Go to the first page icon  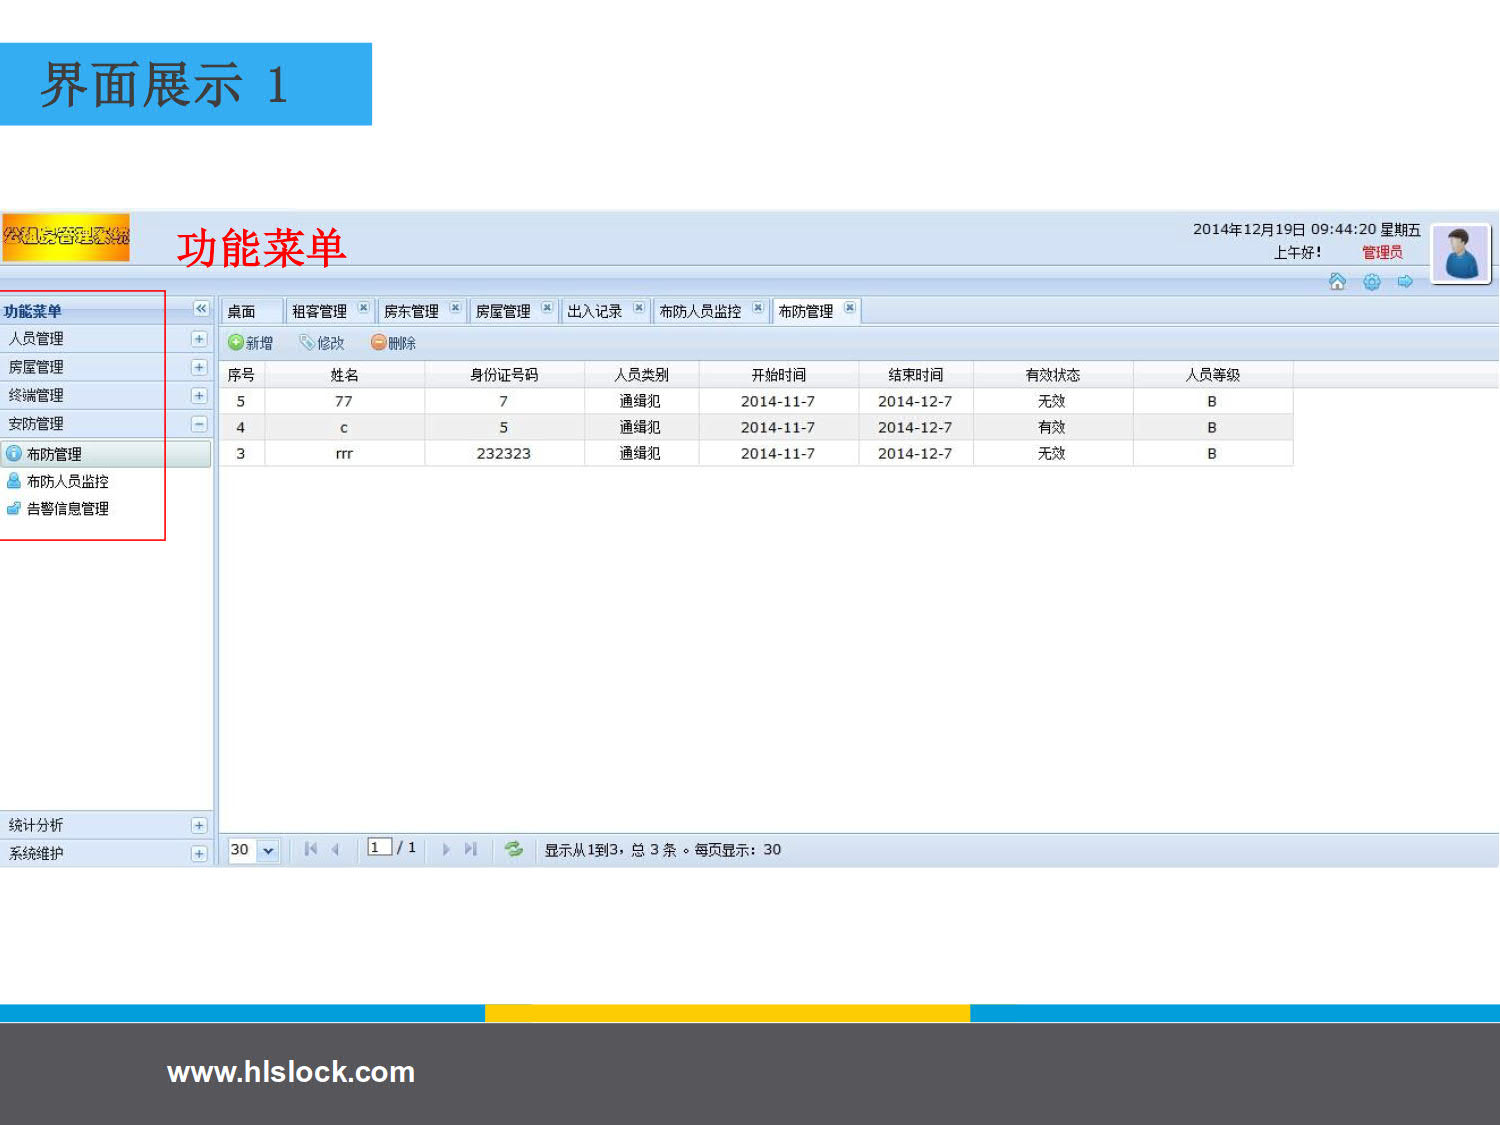(311, 849)
